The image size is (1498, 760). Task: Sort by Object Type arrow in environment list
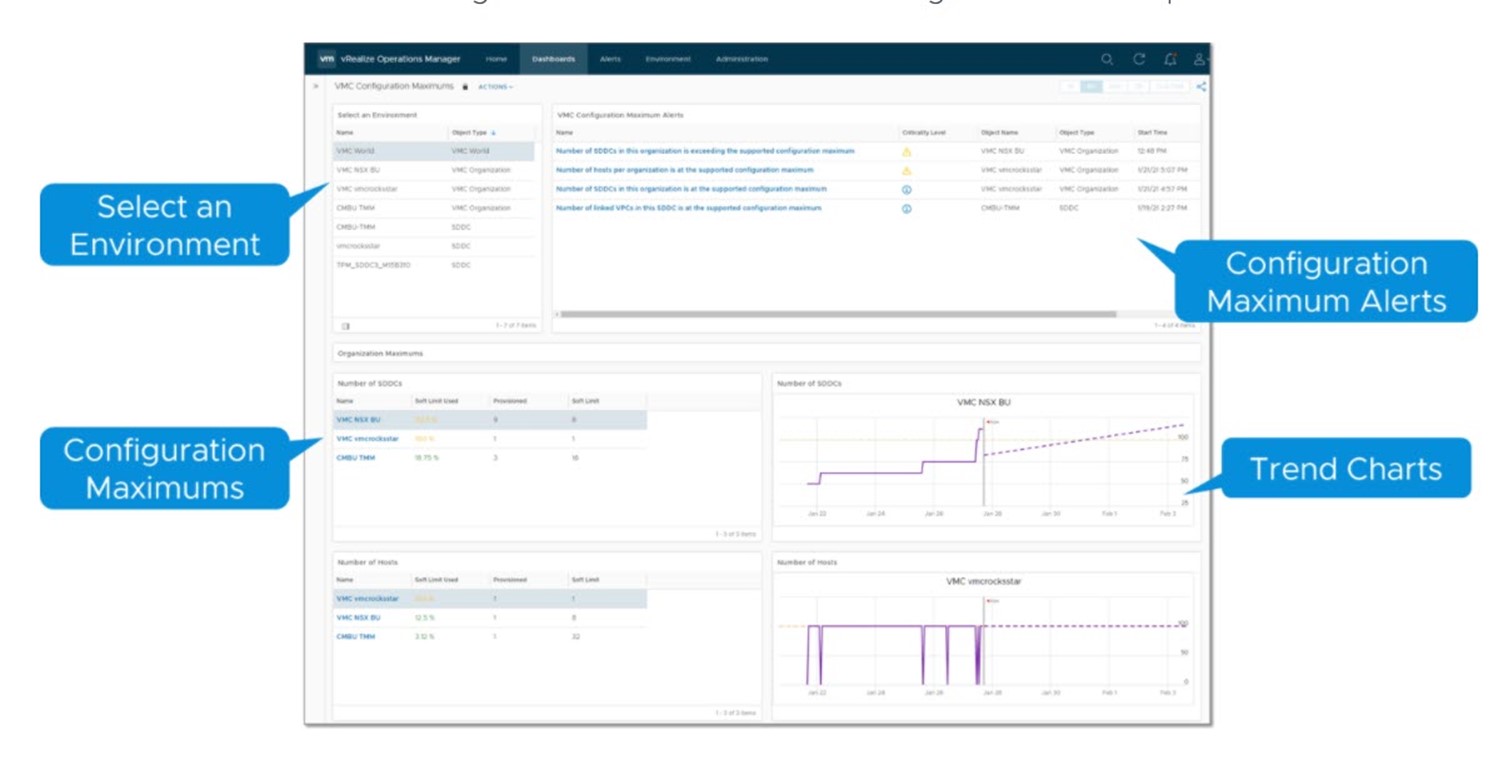[x=493, y=133]
